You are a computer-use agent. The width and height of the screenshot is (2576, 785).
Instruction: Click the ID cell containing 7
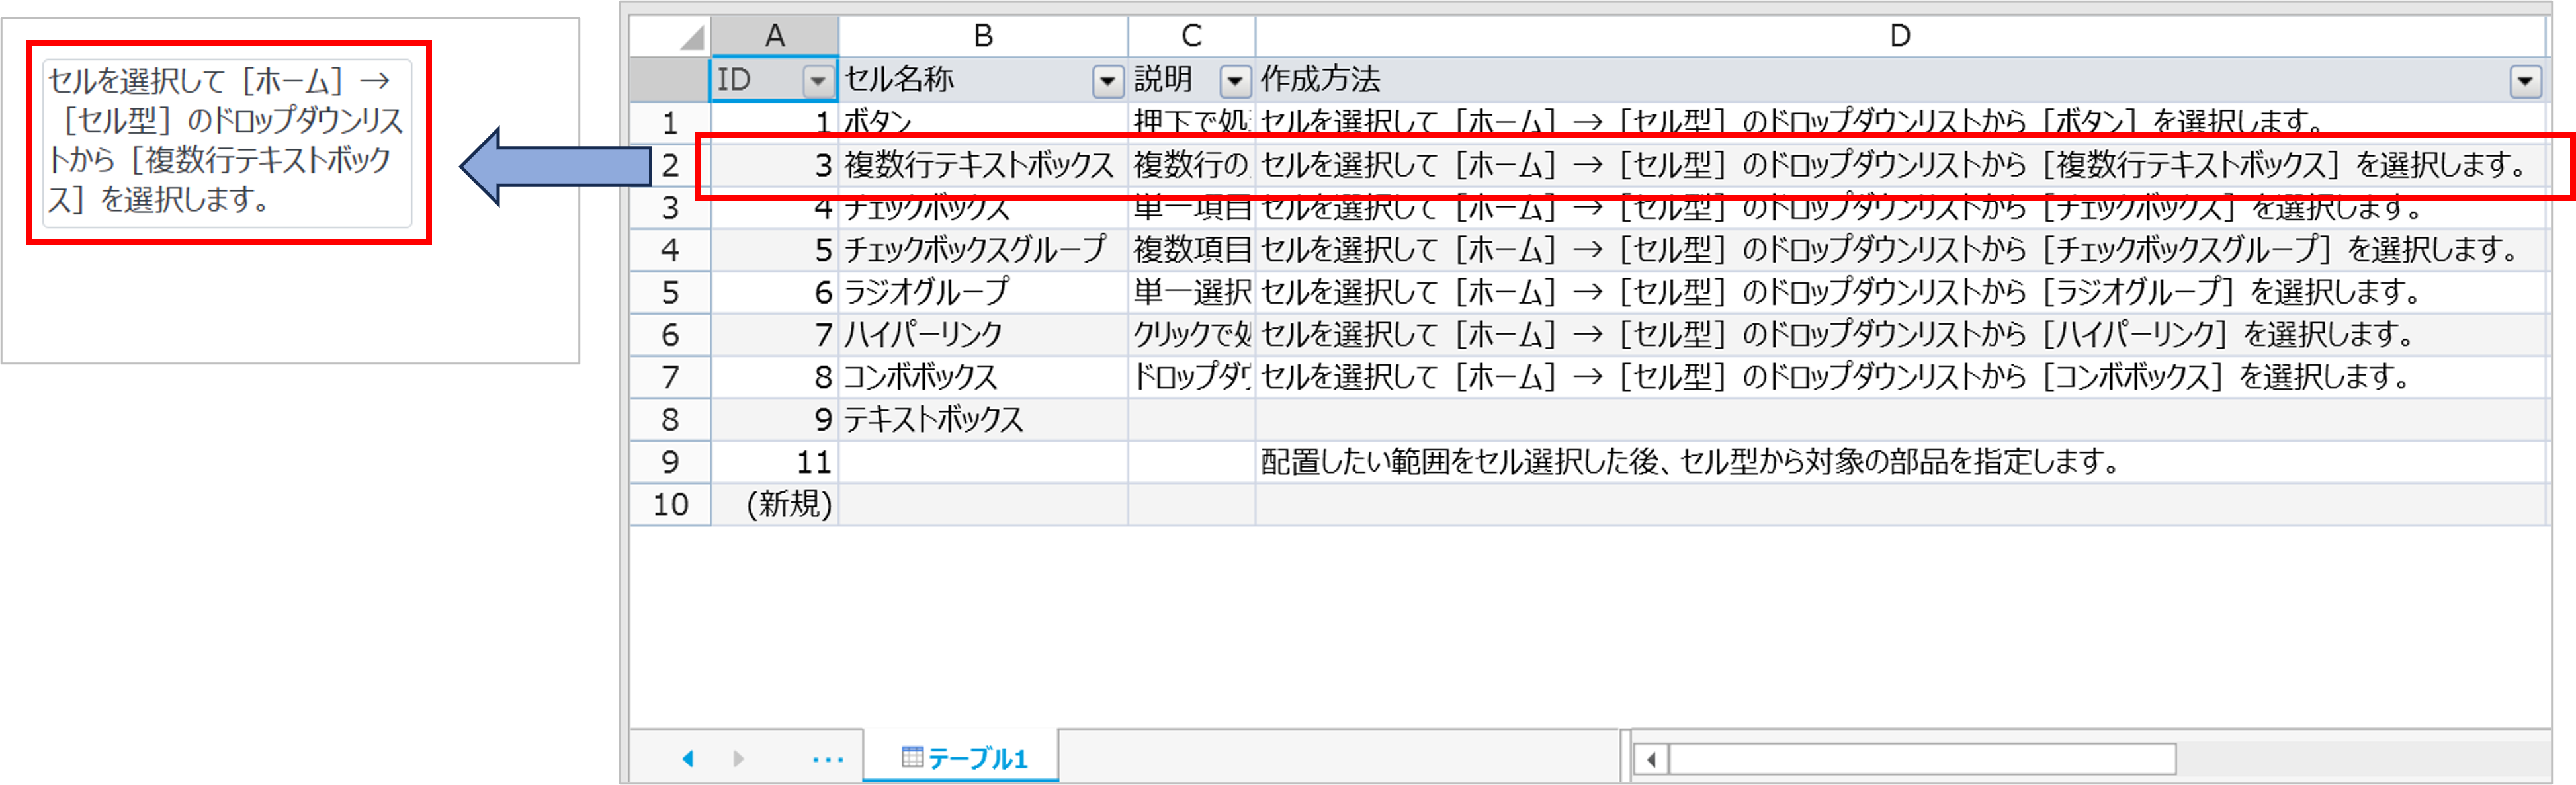pos(774,335)
